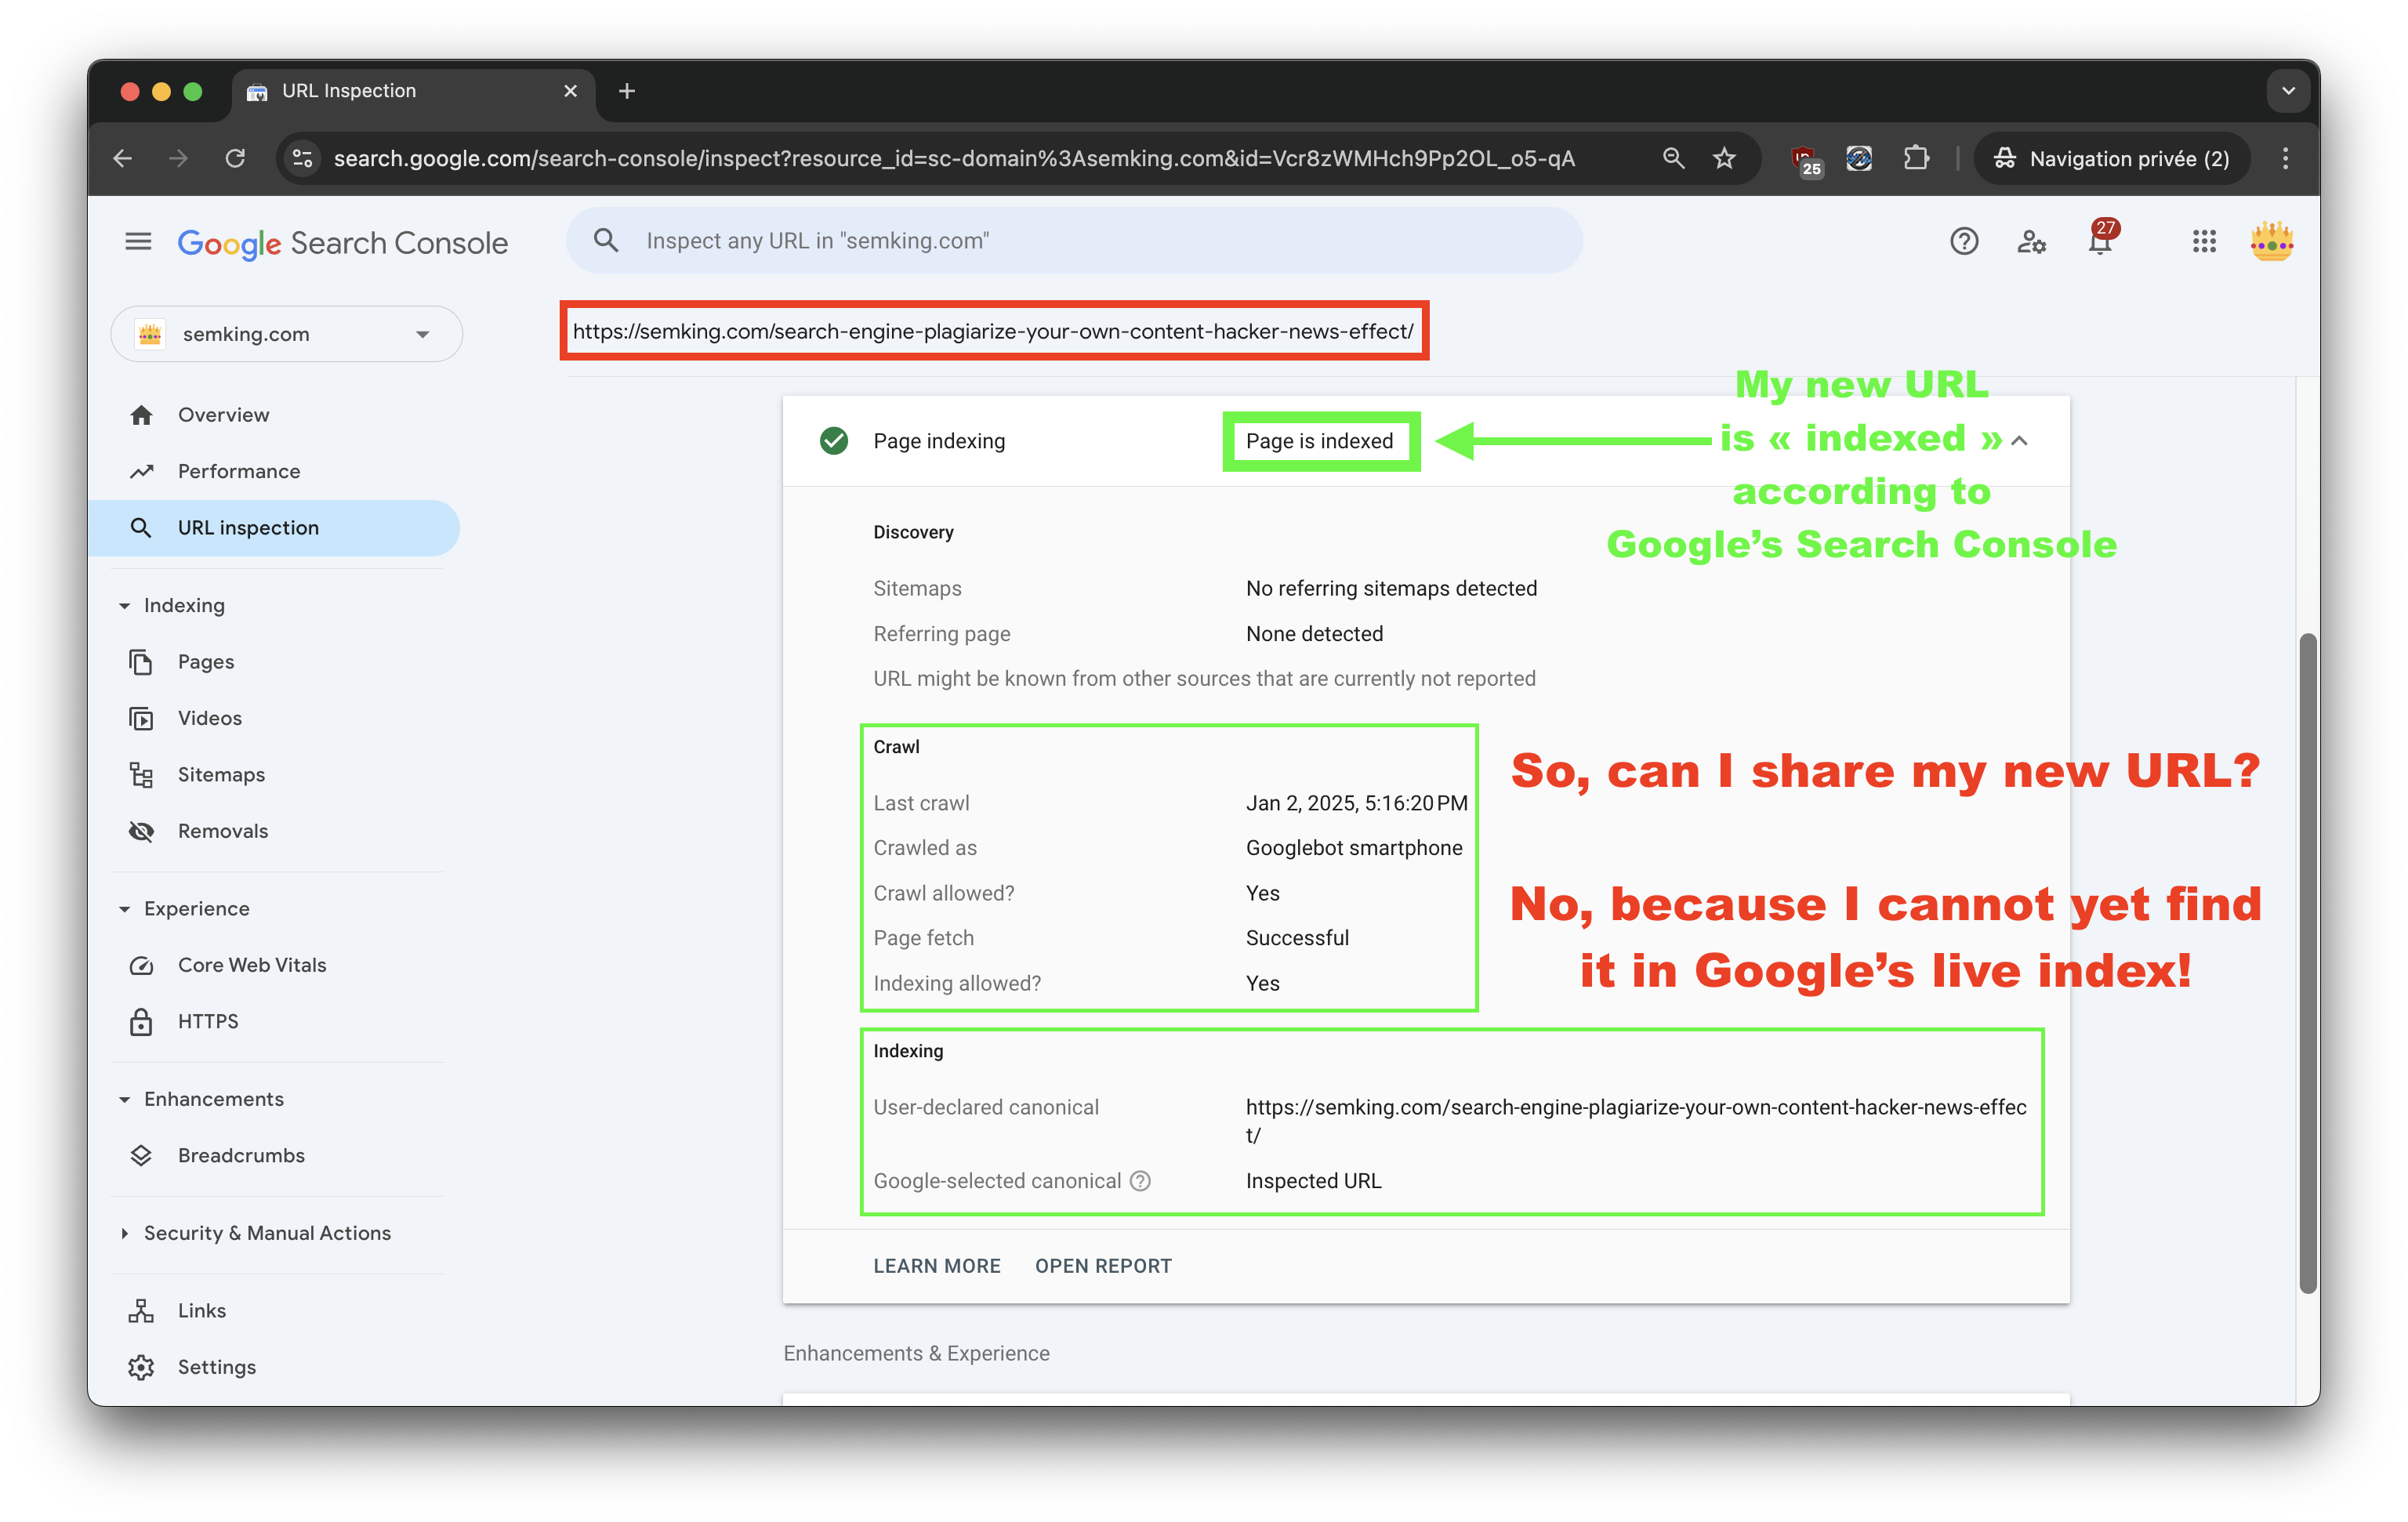Open the Help question mark icon
The width and height of the screenshot is (2408, 1522).
[x=1964, y=242]
